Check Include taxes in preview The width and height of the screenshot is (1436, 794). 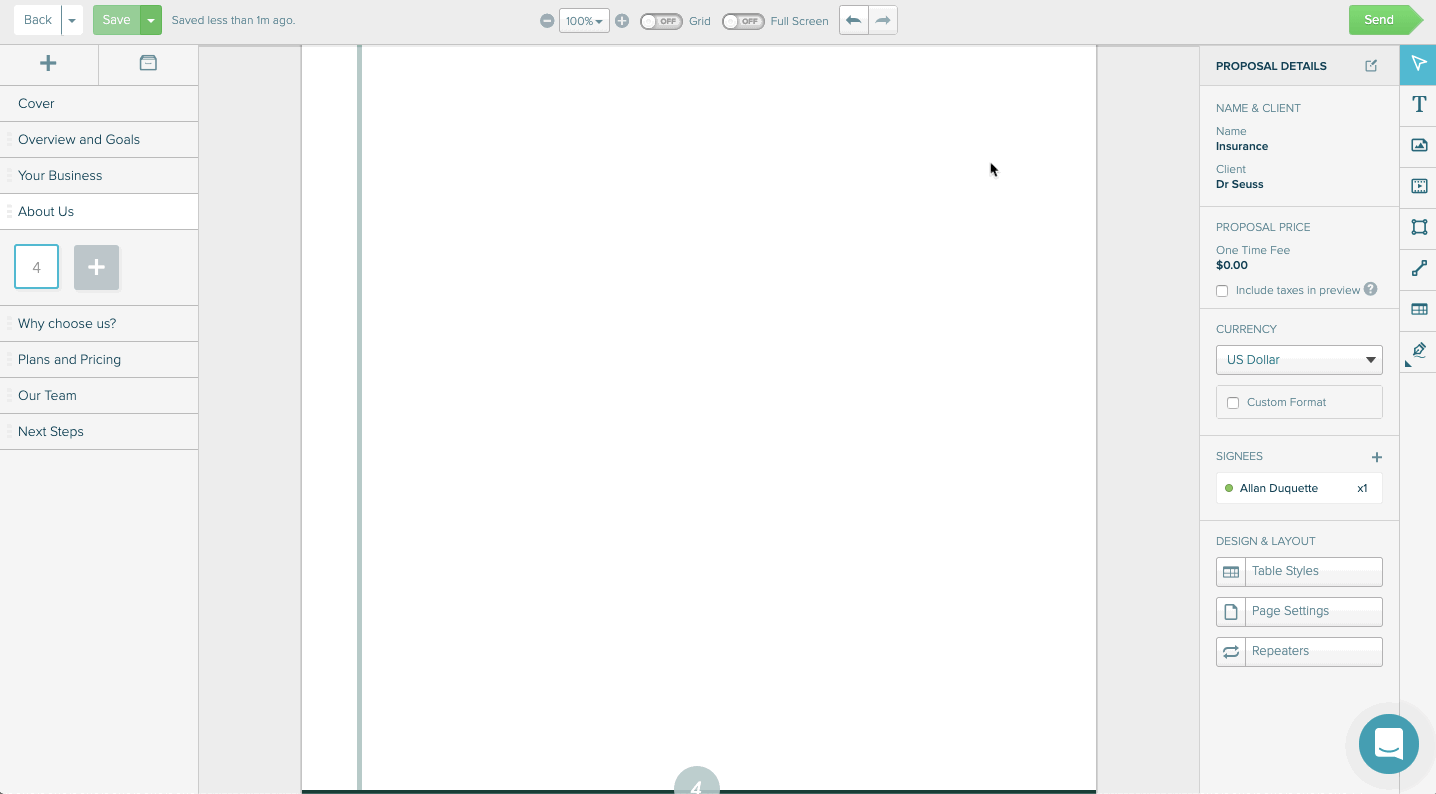point(1222,291)
